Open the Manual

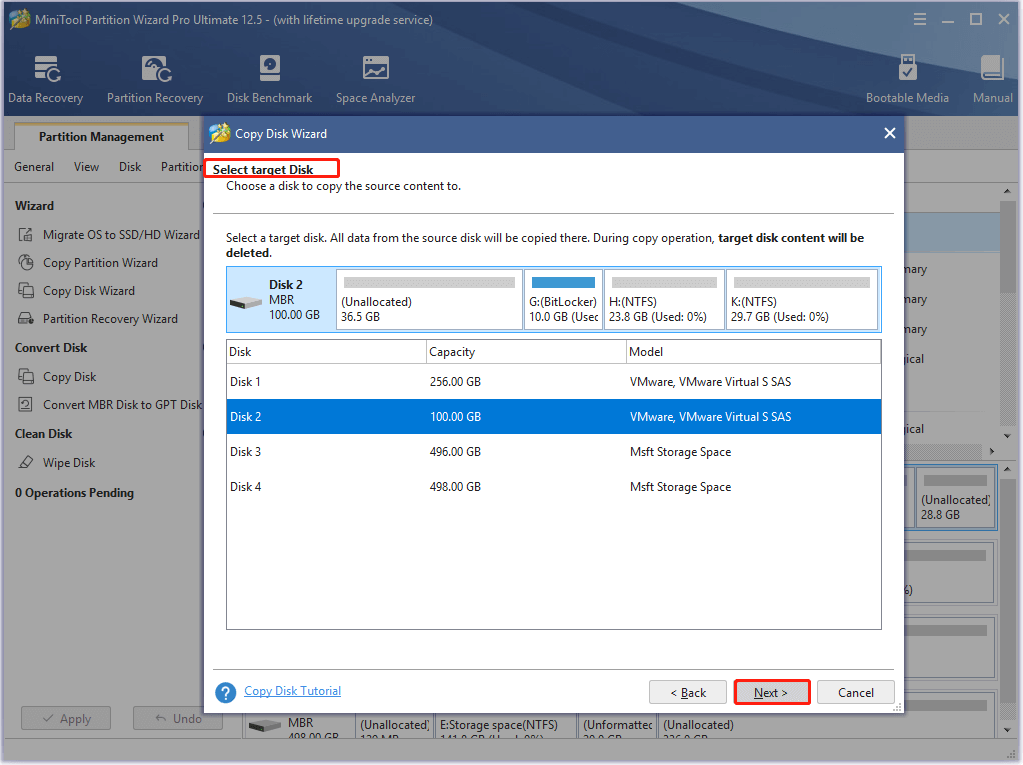click(992, 79)
